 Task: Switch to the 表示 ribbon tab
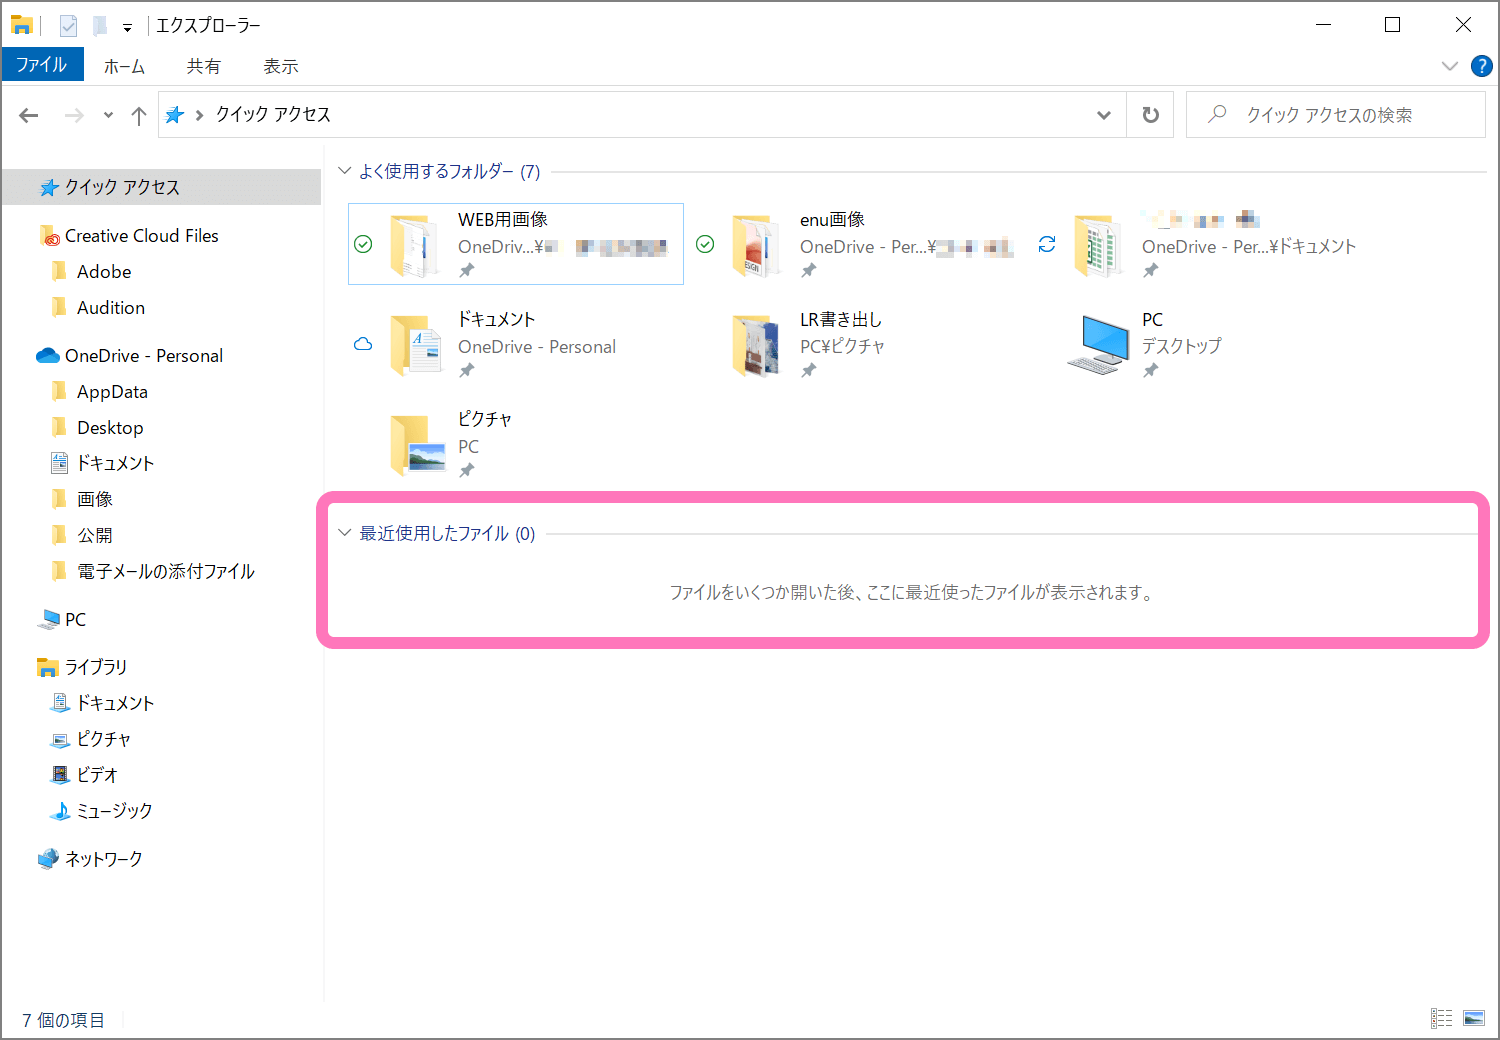pyautogui.click(x=280, y=65)
